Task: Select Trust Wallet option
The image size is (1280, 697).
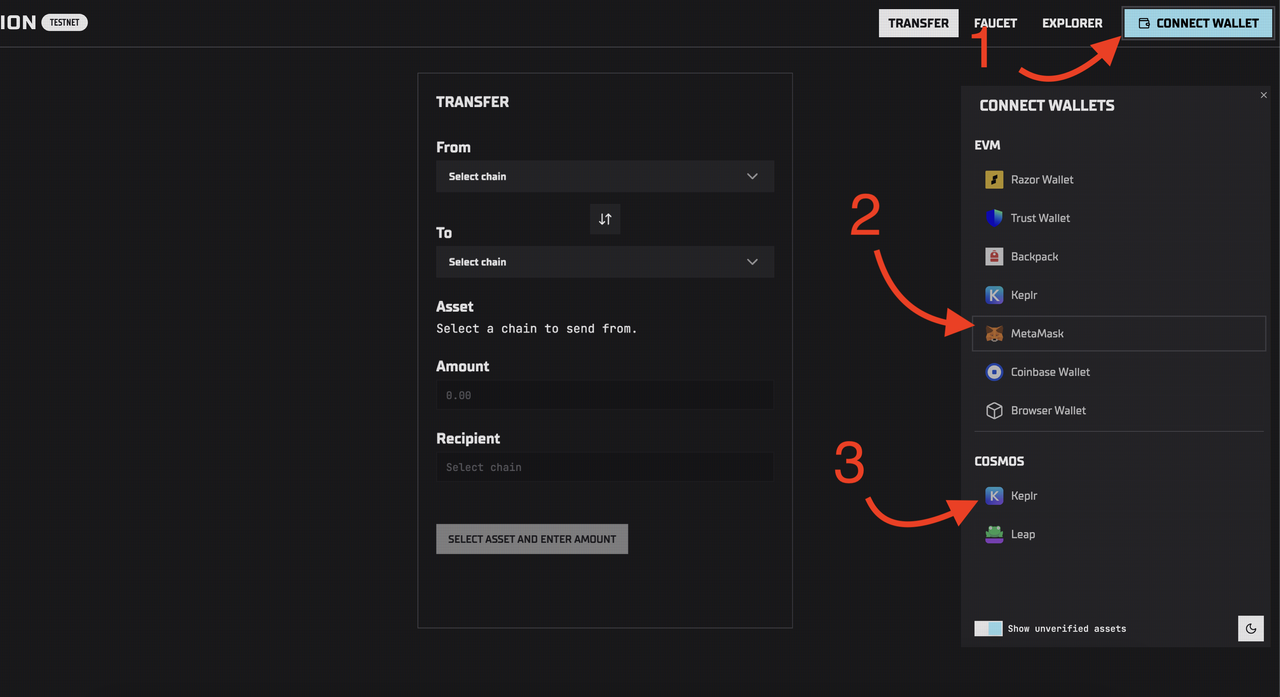Action: pyautogui.click(x=1118, y=218)
